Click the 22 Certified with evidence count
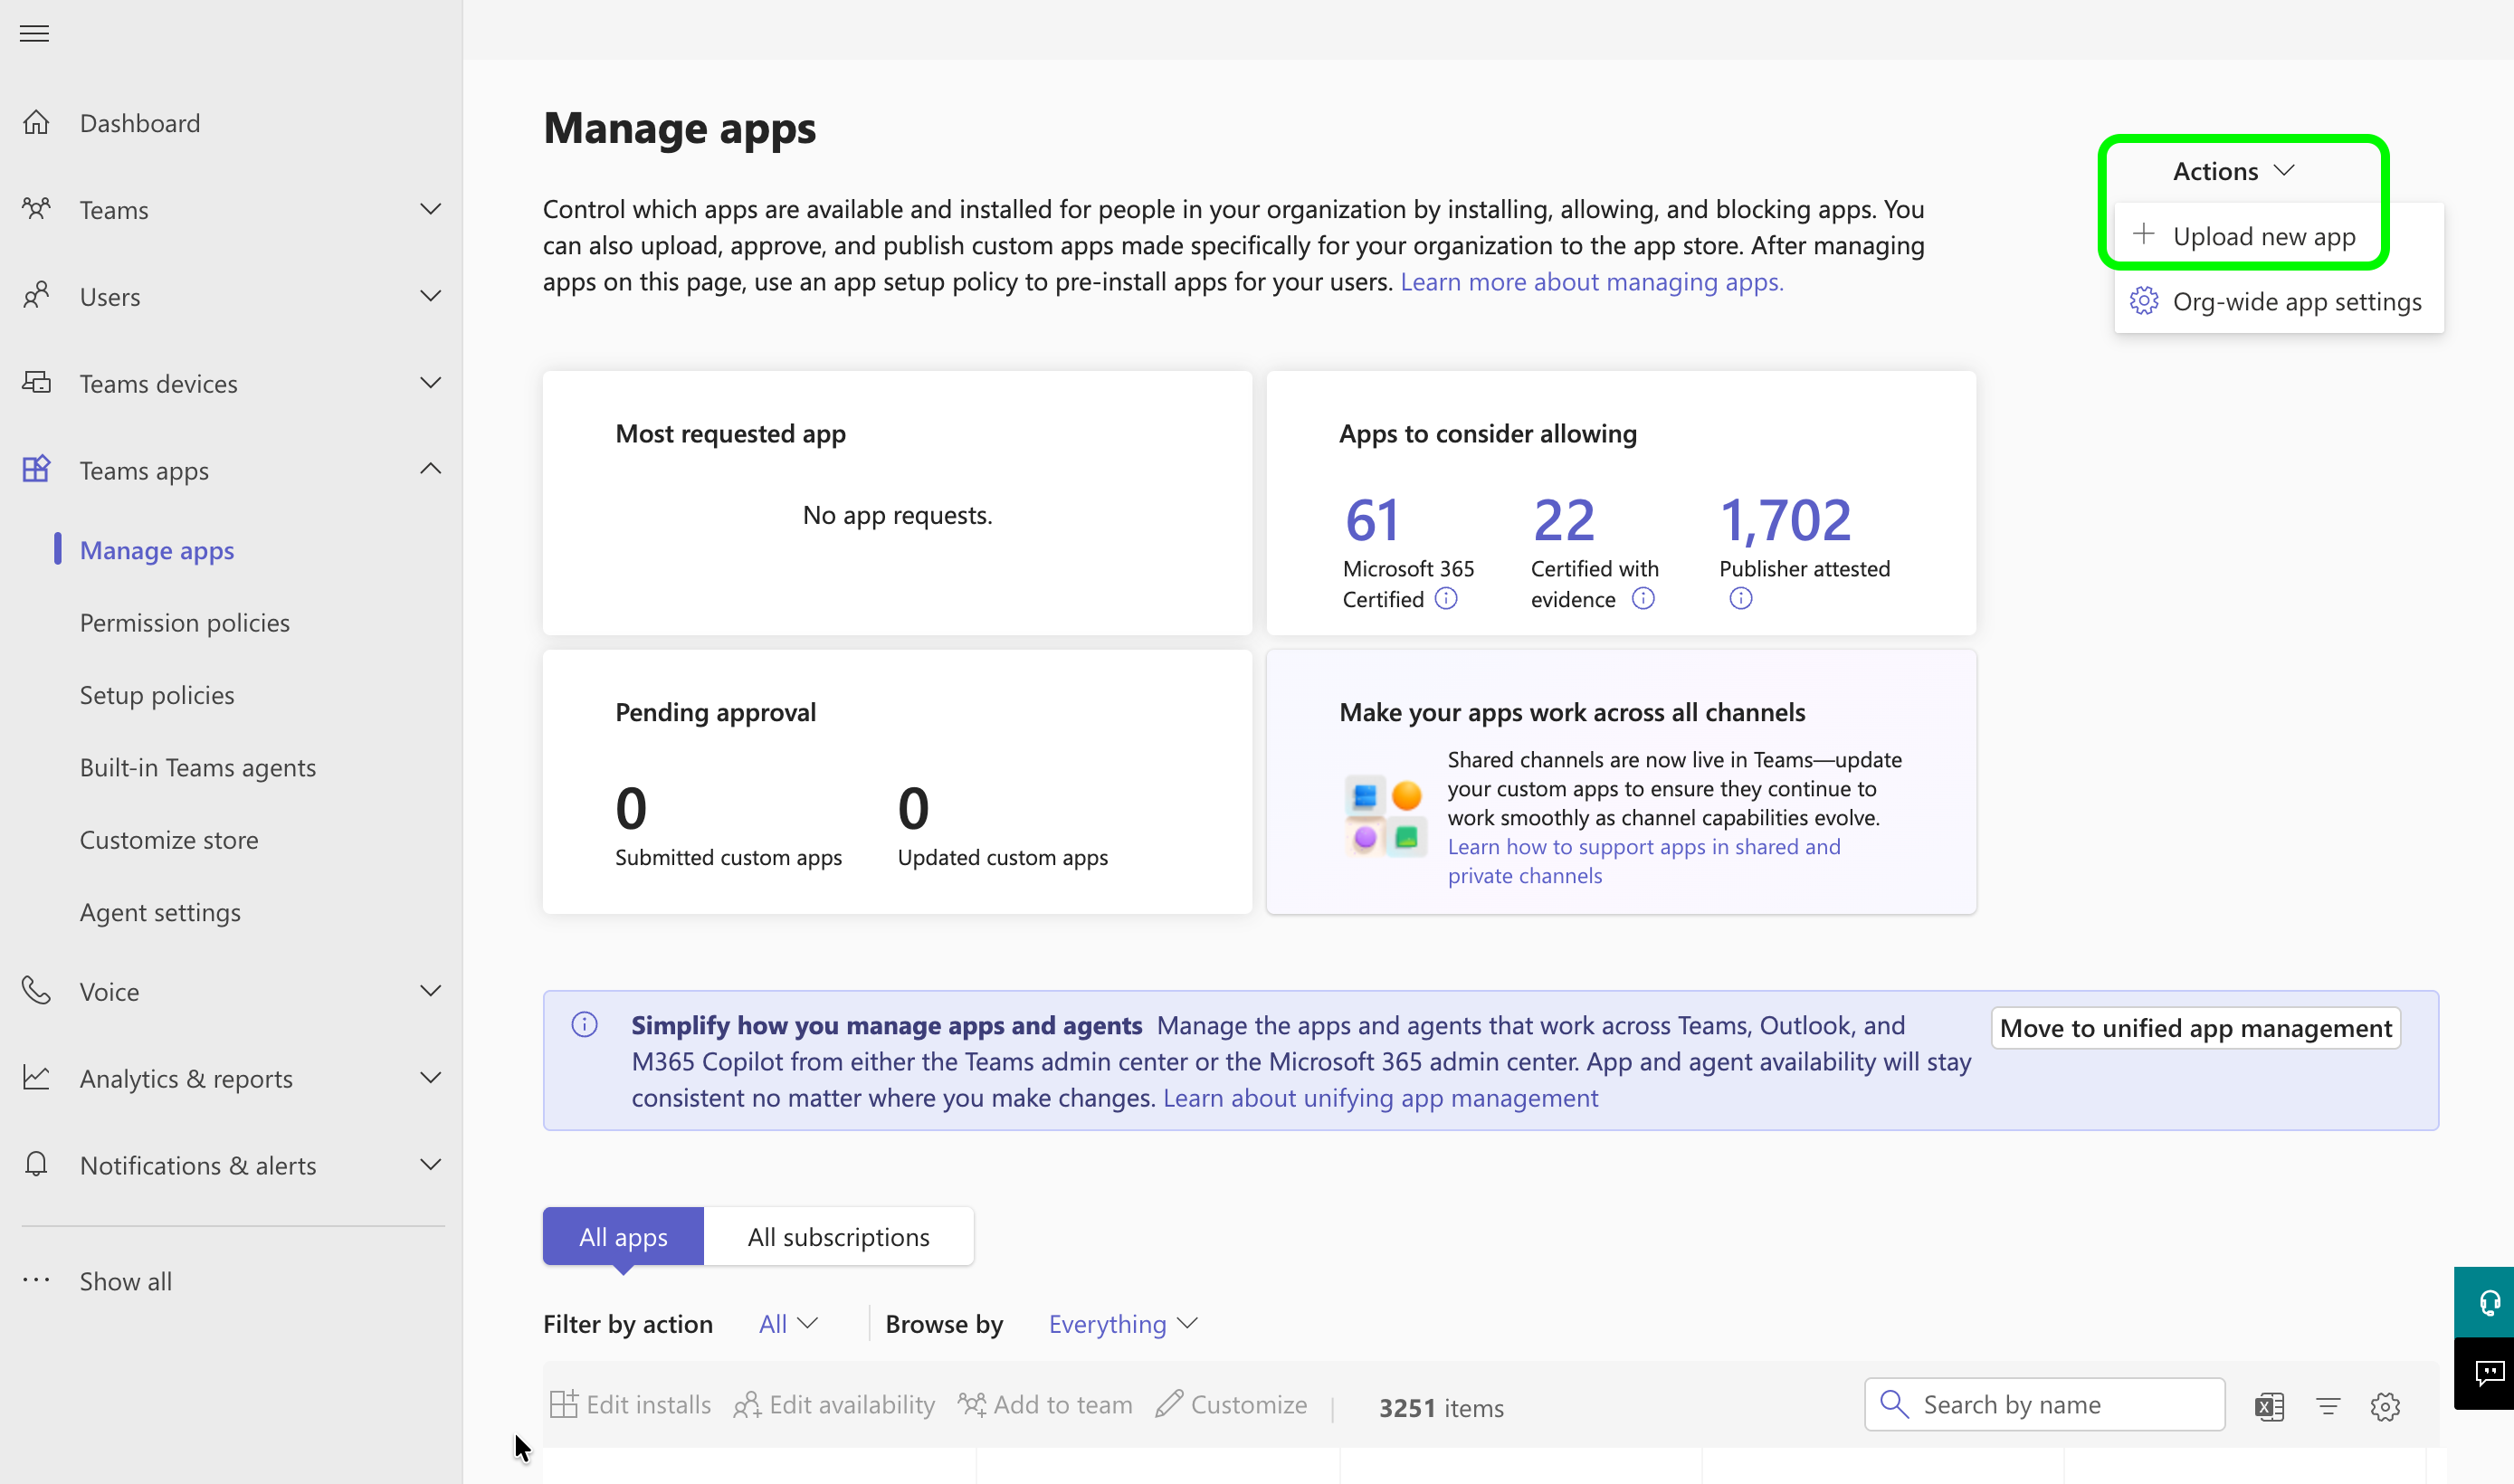This screenshot has height=1484, width=2514. [1564, 520]
